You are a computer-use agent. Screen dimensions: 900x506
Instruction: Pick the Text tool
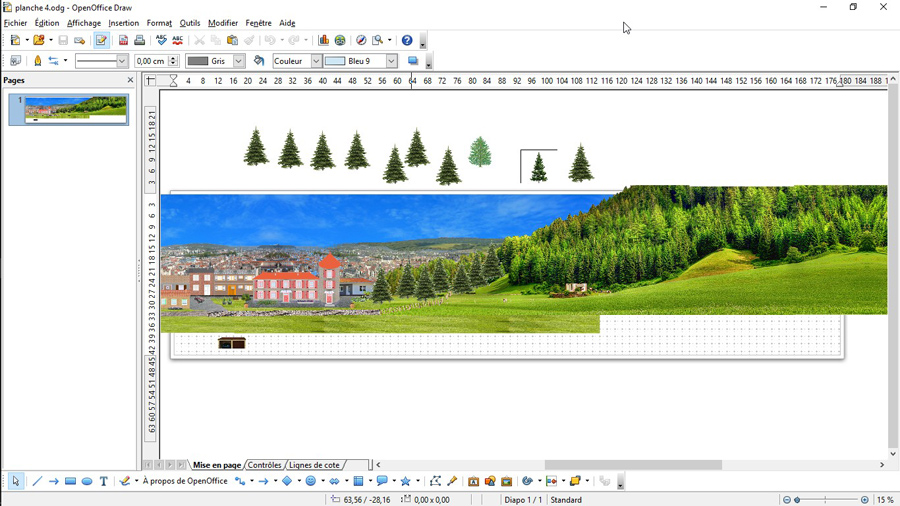tap(104, 481)
